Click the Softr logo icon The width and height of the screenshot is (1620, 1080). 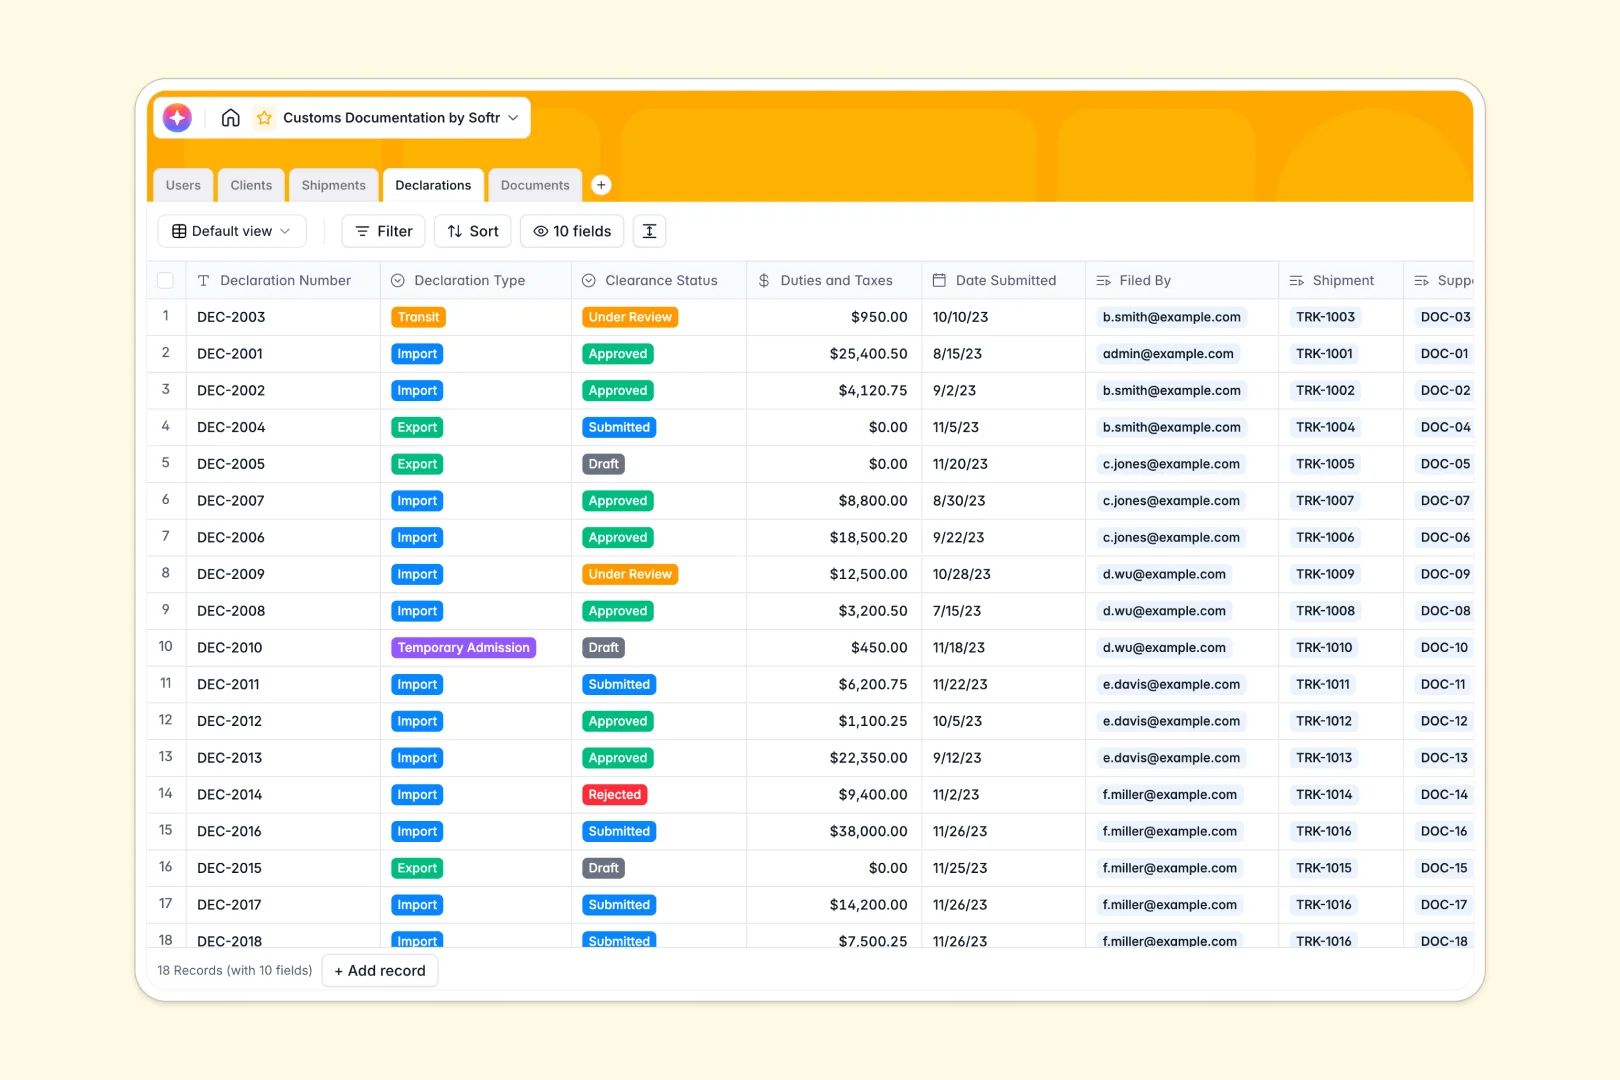click(177, 118)
